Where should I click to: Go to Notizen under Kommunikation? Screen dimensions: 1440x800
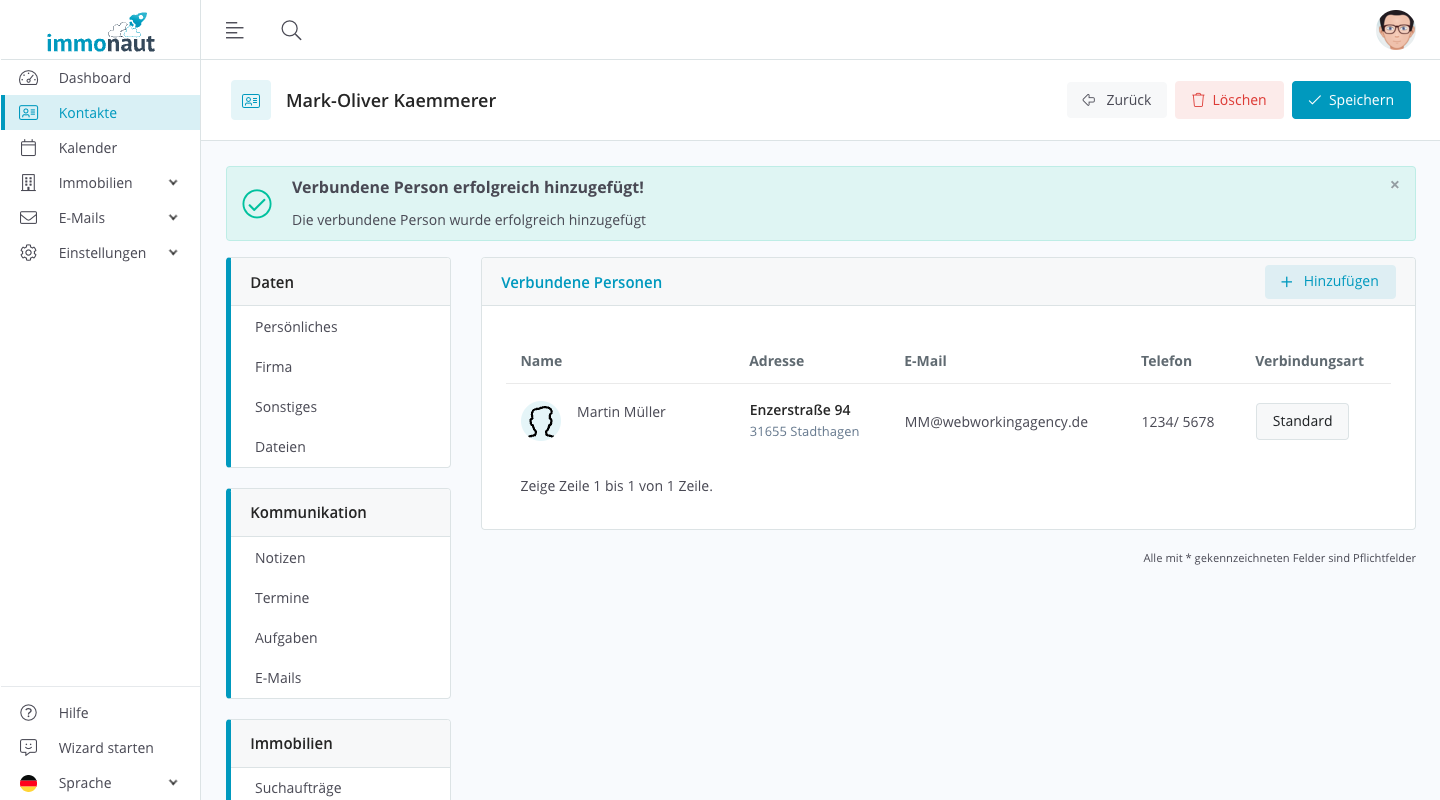coord(280,558)
